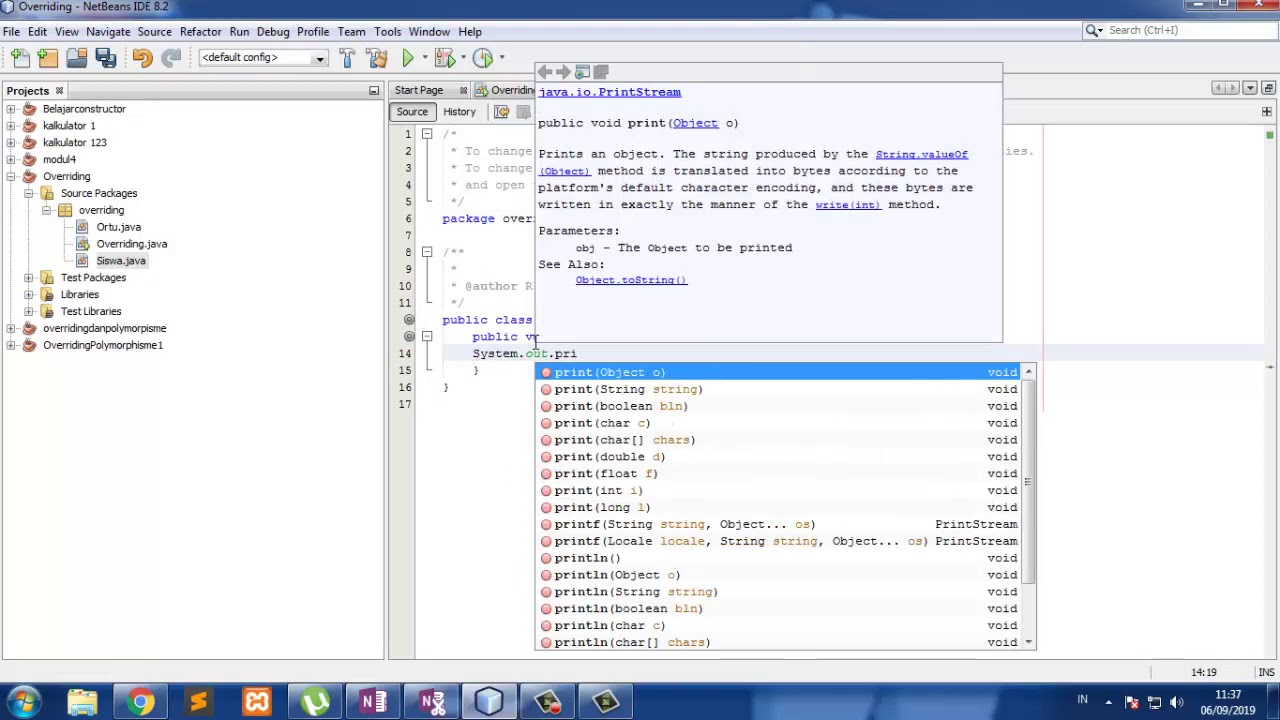Viewport: 1280px width, 720px height.
Task: Open Javadoc in external browser icon
Action: [582, 72]
